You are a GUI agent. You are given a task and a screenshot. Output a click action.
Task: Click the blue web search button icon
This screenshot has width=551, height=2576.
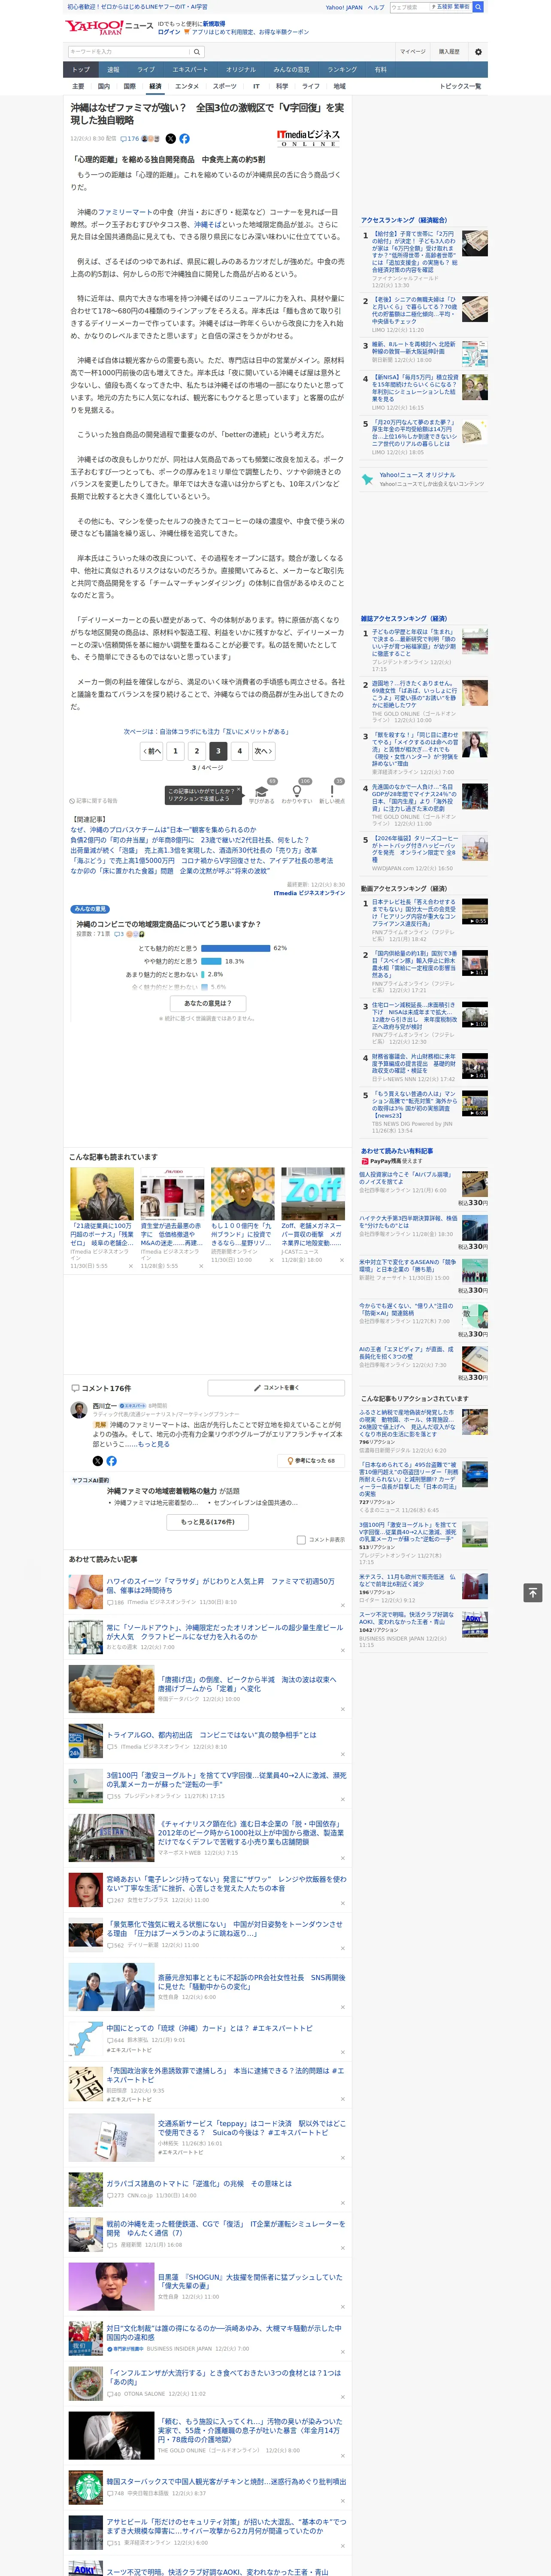pyautogui.click(x=478, y=7)
